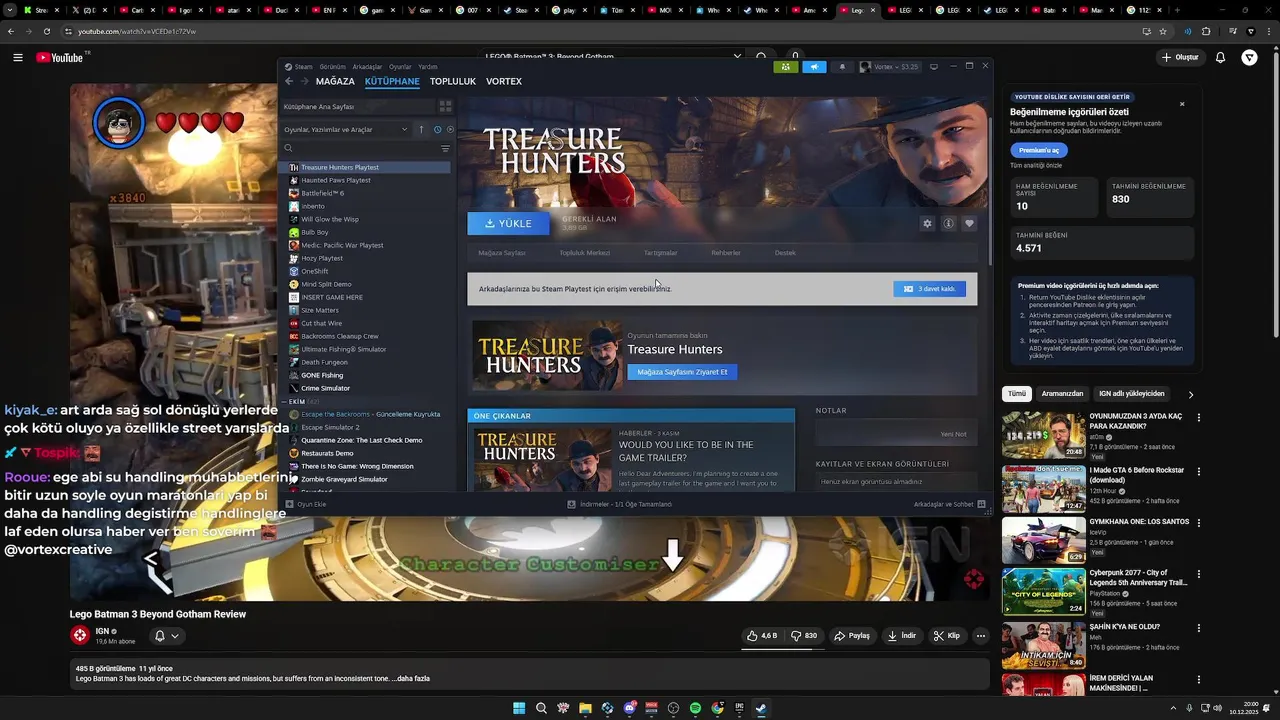The height and width of the screenshot is (720, 1280).
Task: Click the İndir download button
Action: point(901,635)
